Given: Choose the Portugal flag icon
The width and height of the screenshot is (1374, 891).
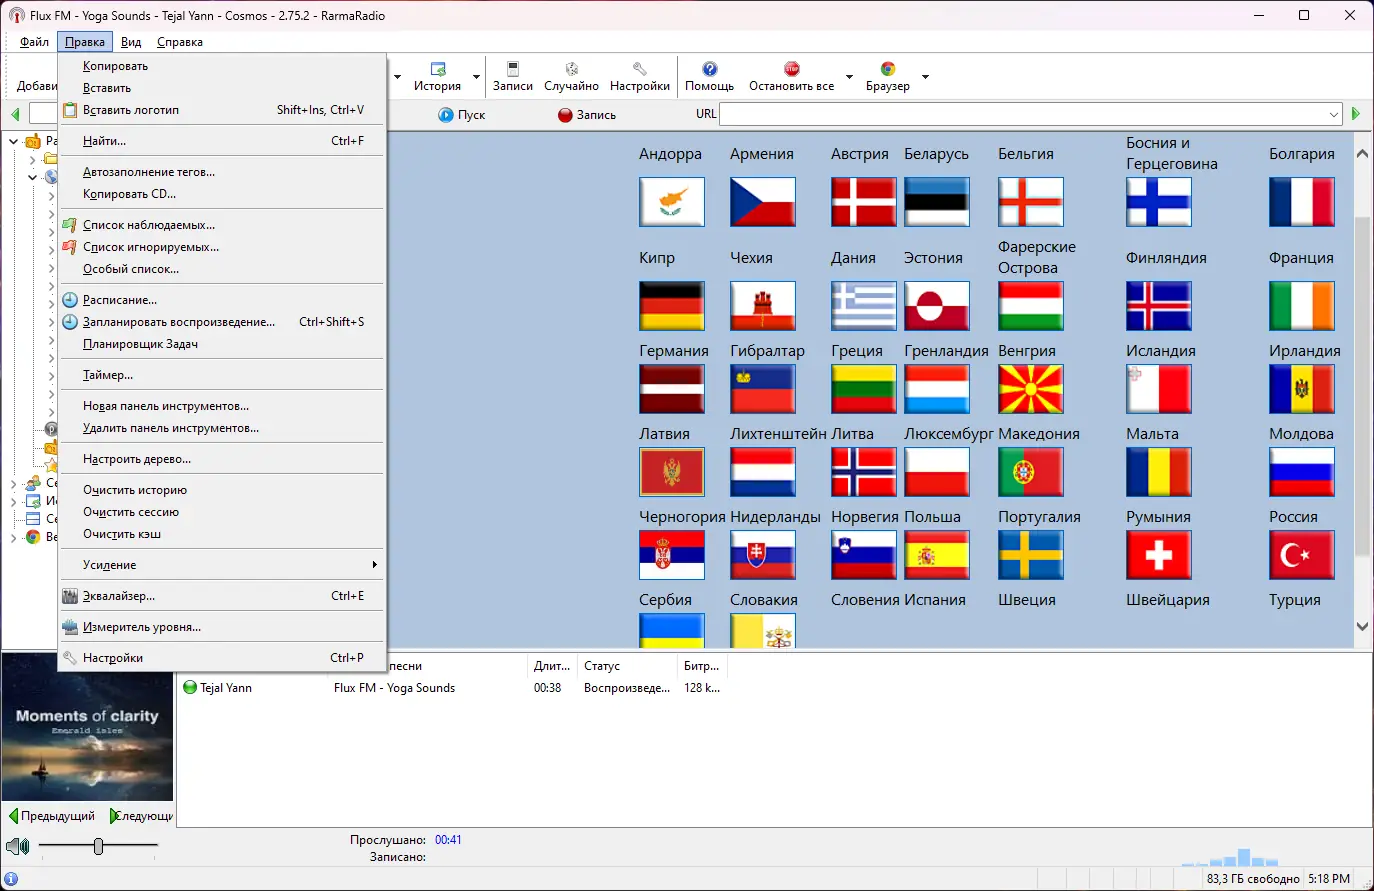Looking at the screenshot, I should pyautogui.click(x=1031, y=472).
